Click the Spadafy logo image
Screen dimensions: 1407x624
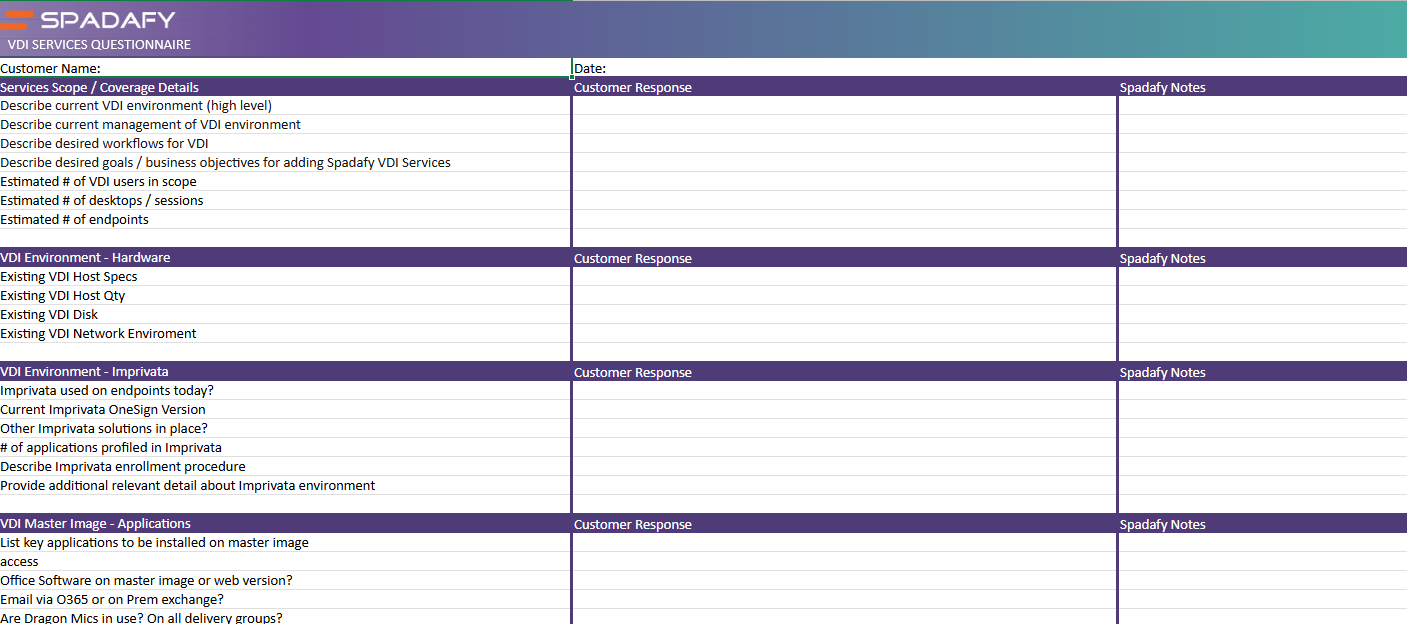click(x=89, y=19)
